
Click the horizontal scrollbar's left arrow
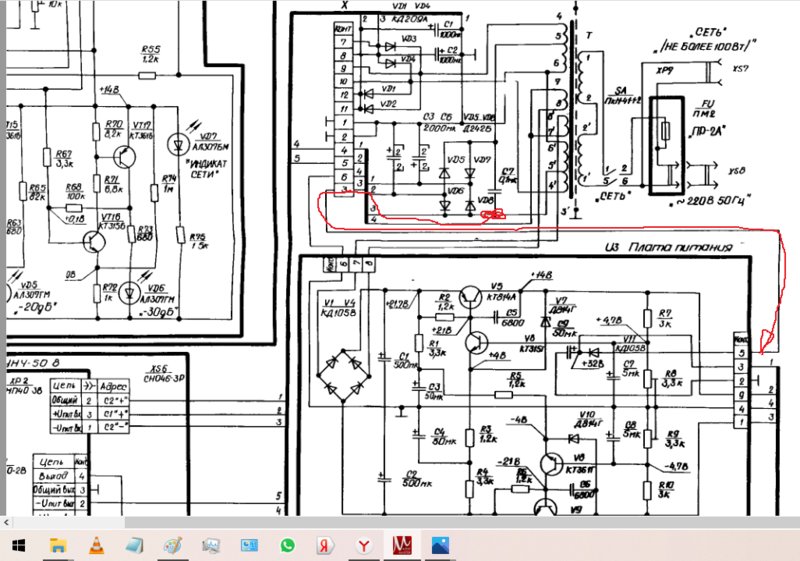(x=7, y=523)
